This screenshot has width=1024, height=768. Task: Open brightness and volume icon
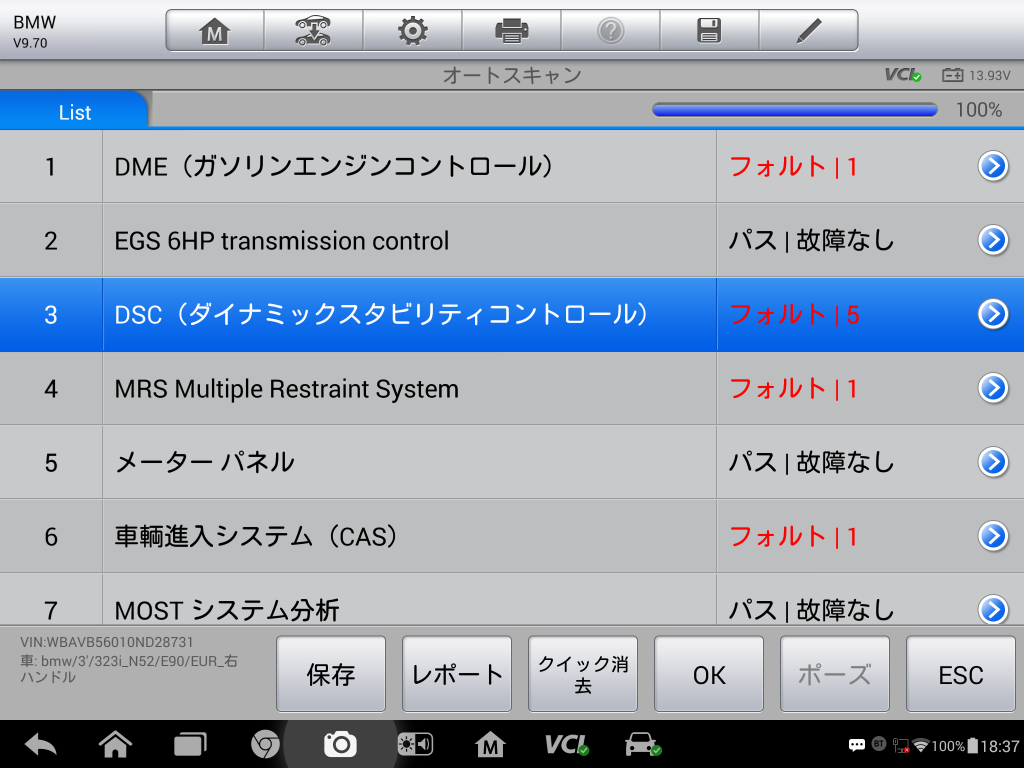point(415,744)
